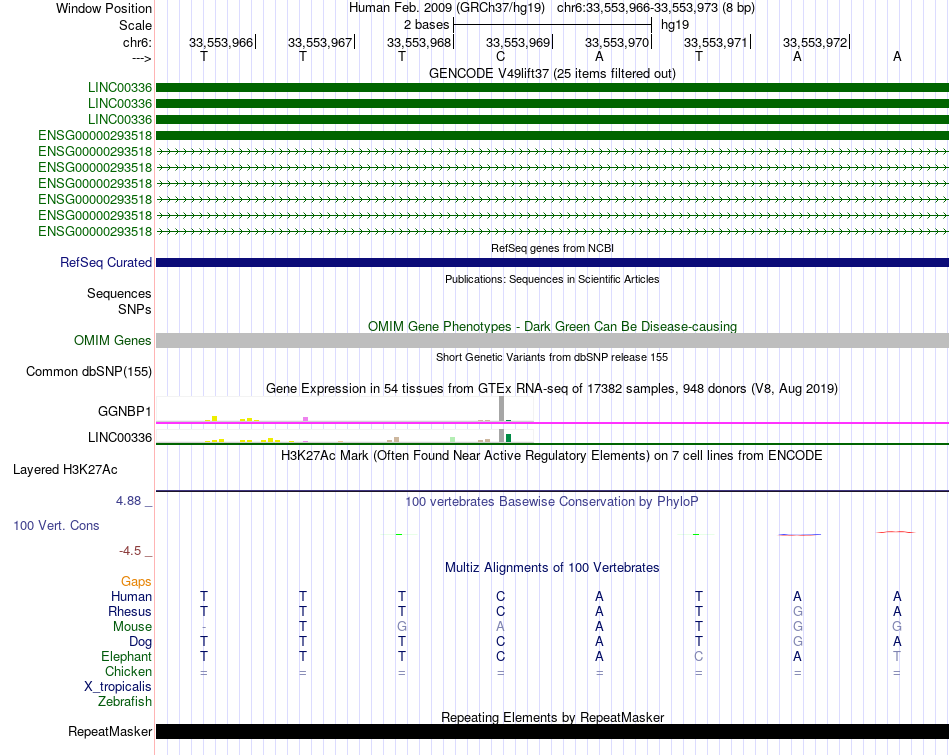Image resolution: width=950 pixels, height=755 pixels.
Task: Click the RepeatMasker track label
Action: (x=110, y=731)
